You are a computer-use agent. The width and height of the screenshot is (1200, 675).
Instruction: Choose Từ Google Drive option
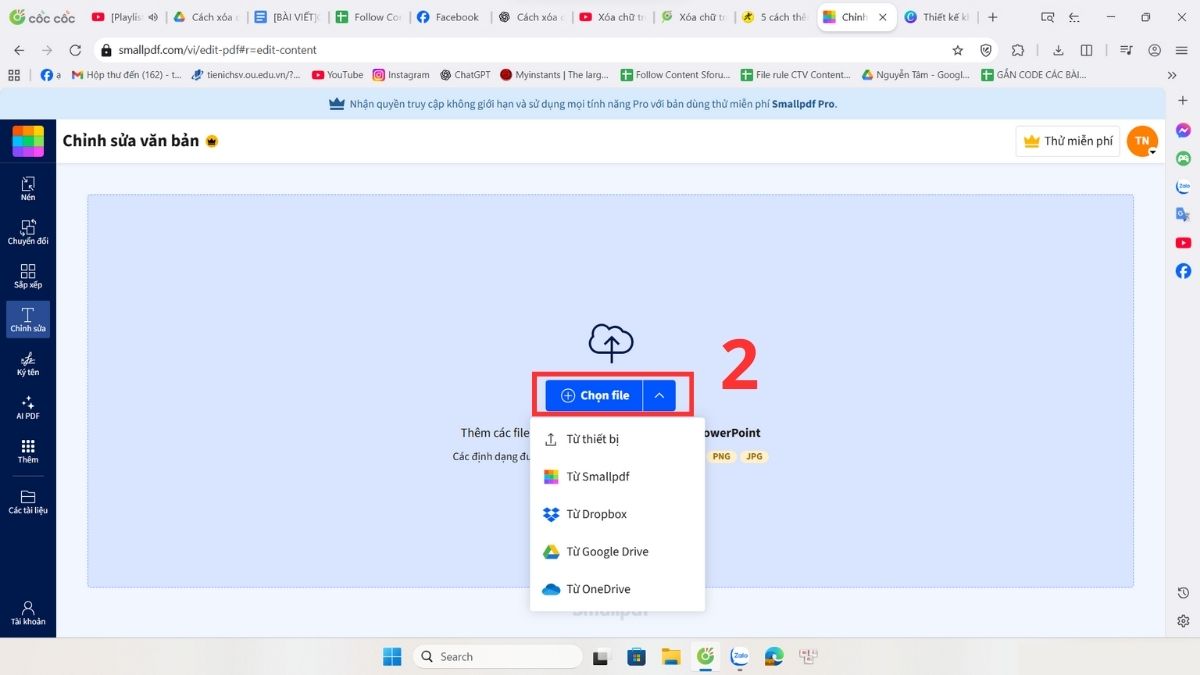coord(617,552)
